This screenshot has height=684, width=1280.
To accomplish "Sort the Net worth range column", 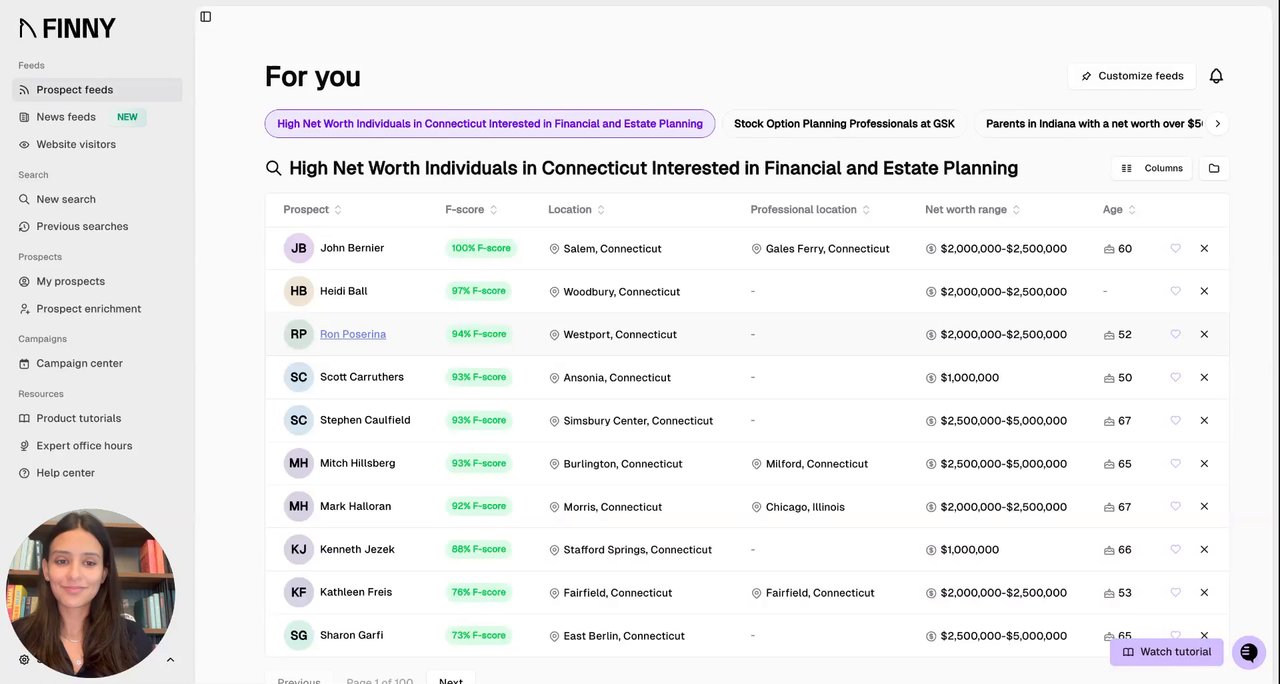I will 972,210.
